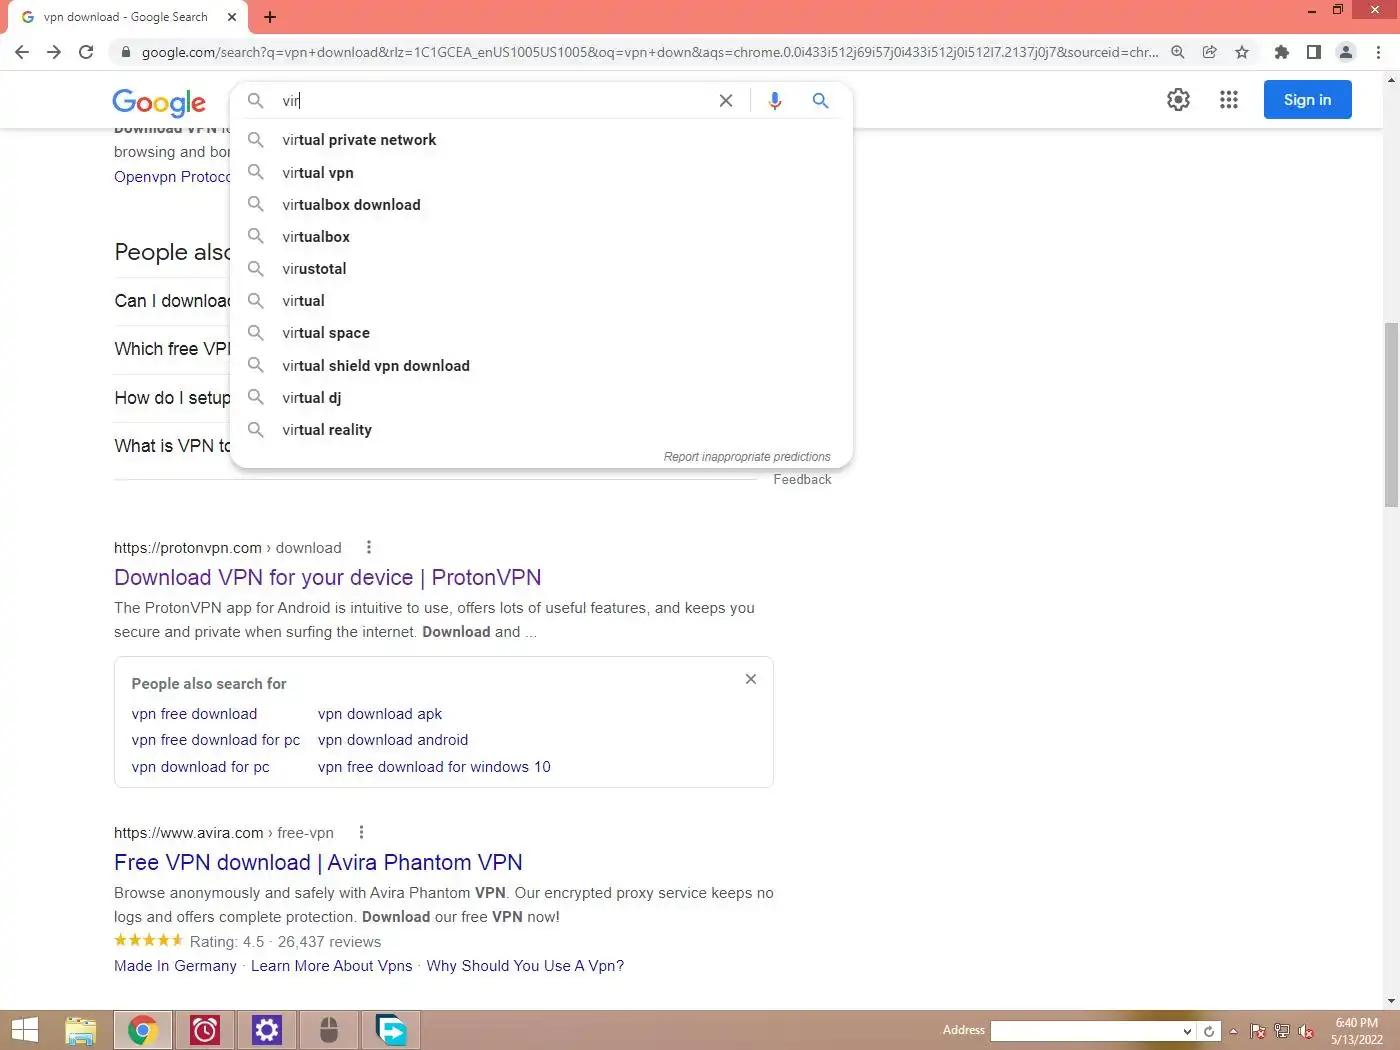The height and width of the screenshot is (1050, 1400).
Task: Clear the search box text
Action: (x=726, y=100)
